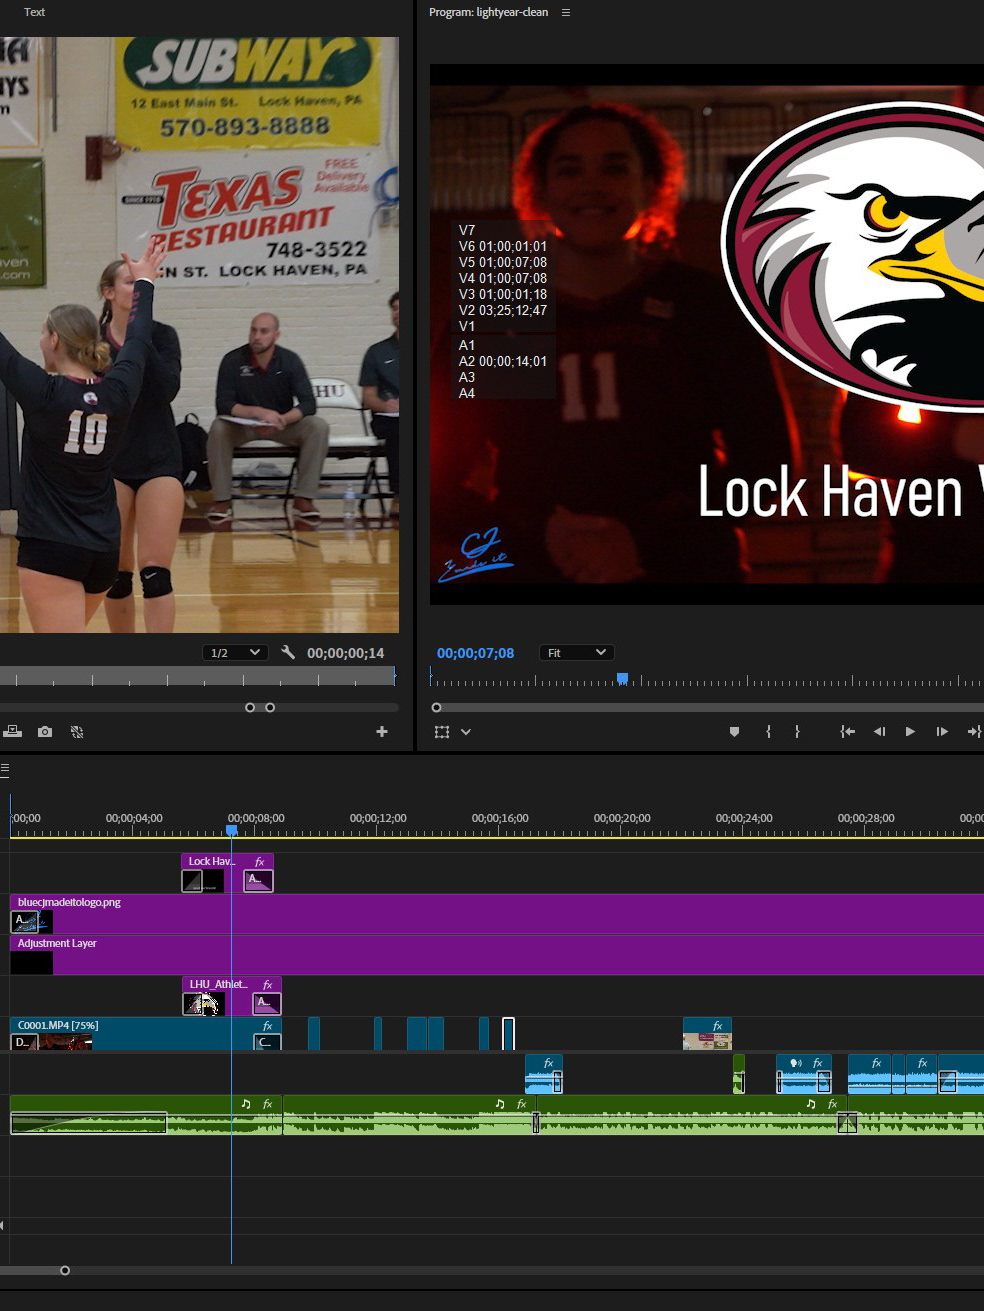The height and width of the screenshot is (1311, 984).
Task: Click the Overwrite icon in Source monitor
Action: [13, 732]
